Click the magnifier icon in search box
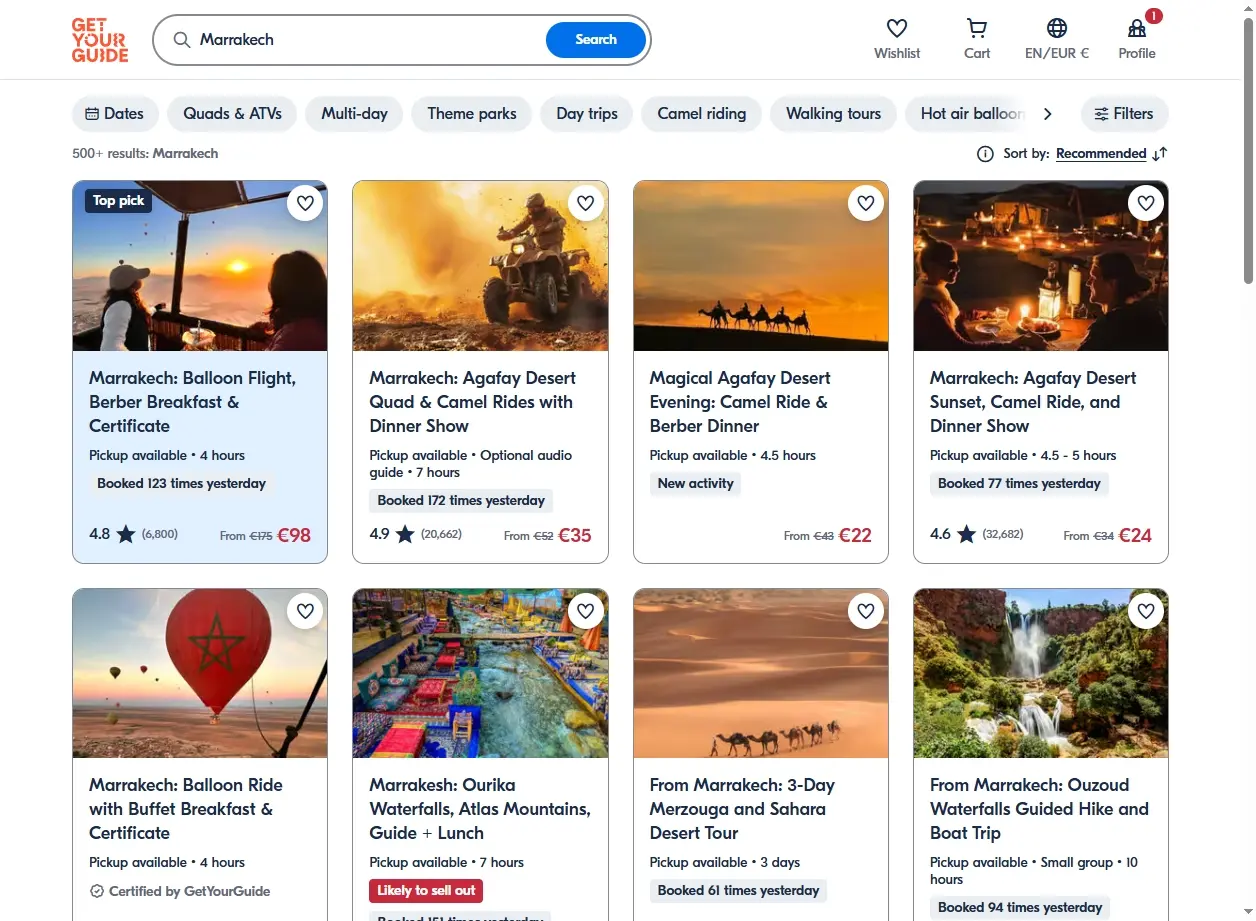This screenshot has height=921, width=1256. click(182, 40)
